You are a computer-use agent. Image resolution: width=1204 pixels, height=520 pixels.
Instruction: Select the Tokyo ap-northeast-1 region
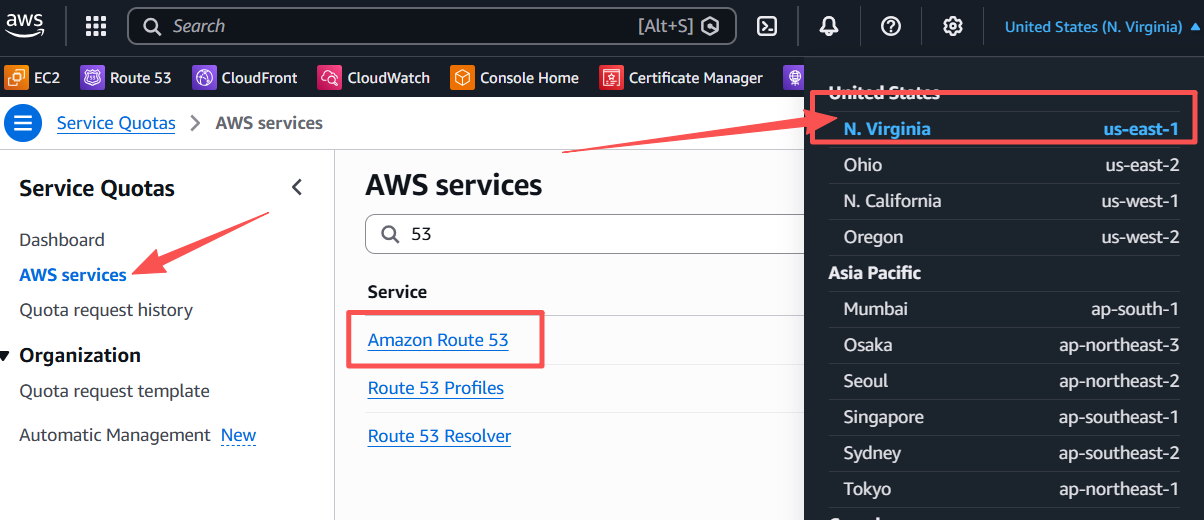point(1010,489)
